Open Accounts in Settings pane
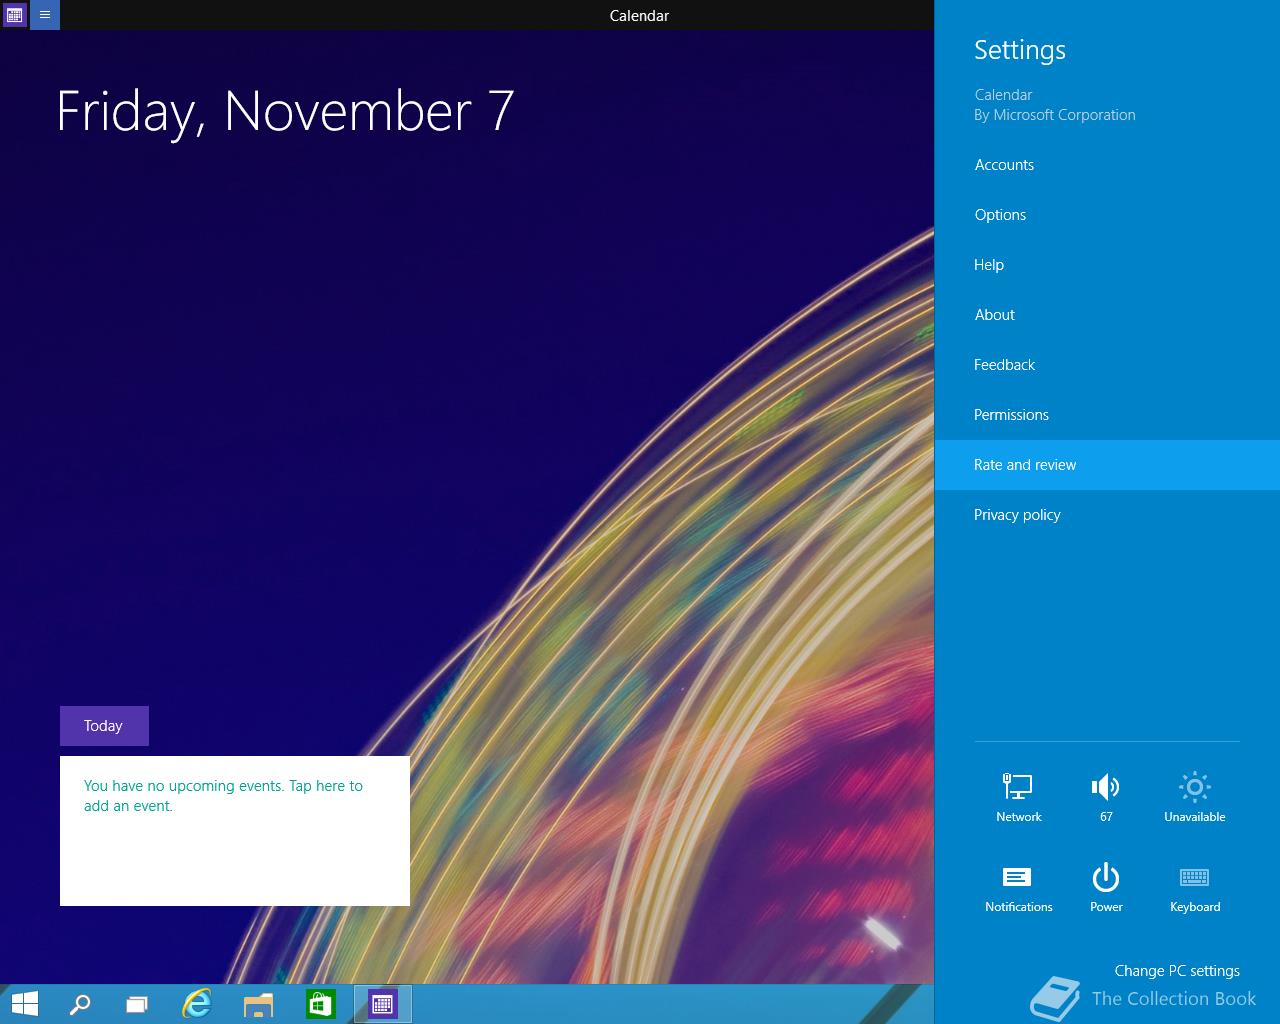Viewport: 1280px width, 1024px height. click(x=1107, y=165)
